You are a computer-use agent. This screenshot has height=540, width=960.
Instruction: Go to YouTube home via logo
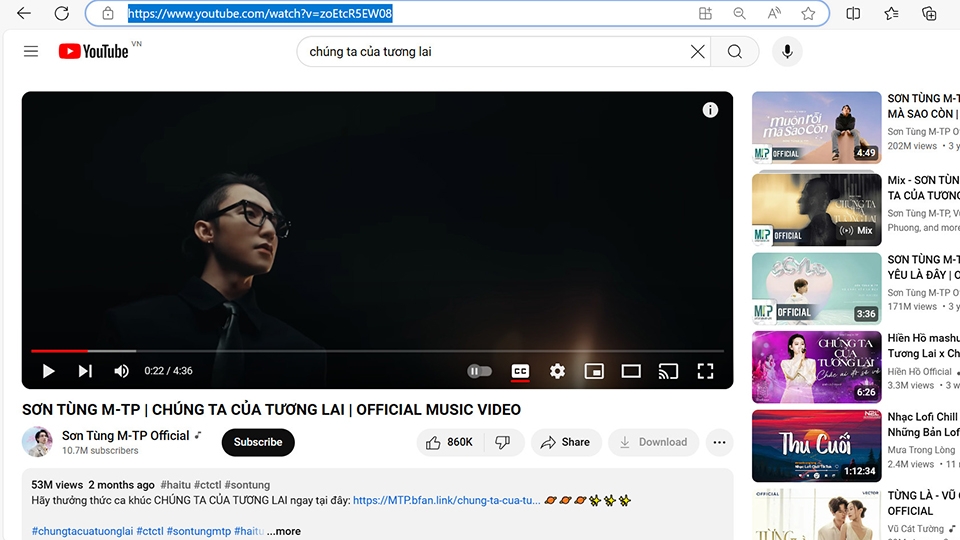(x=94, y=51)
